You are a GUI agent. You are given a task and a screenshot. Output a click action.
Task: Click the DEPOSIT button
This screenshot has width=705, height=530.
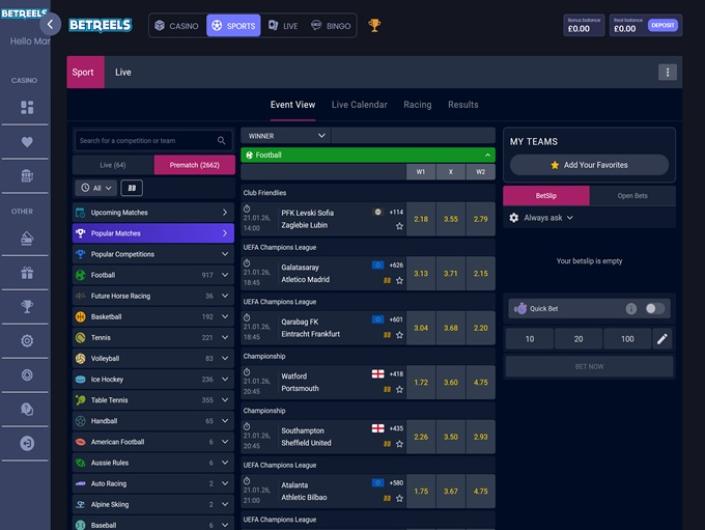(x=662, y=26)
